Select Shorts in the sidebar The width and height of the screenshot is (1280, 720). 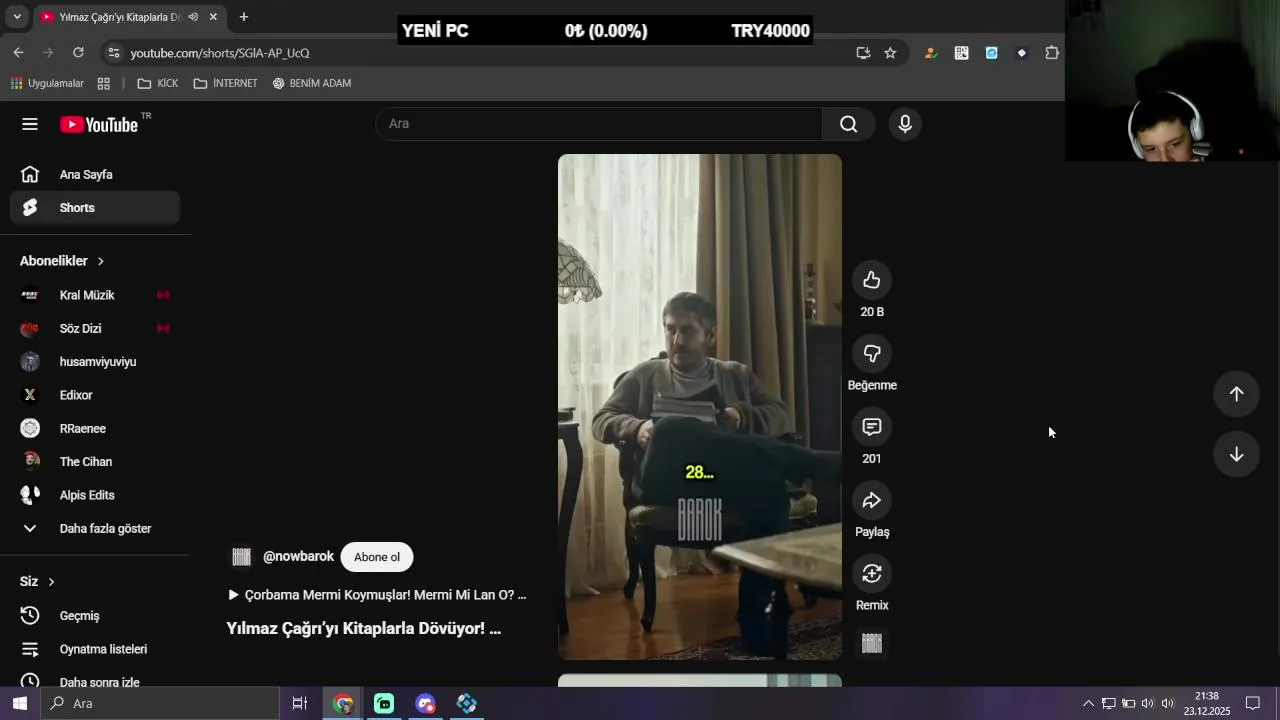(95, 208)
